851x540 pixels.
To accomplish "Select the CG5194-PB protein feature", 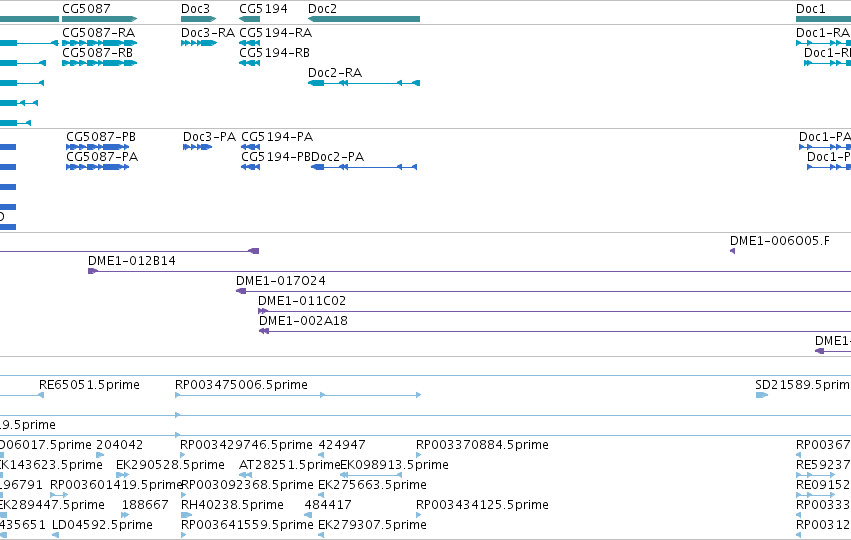I will [x=250, y=167].
